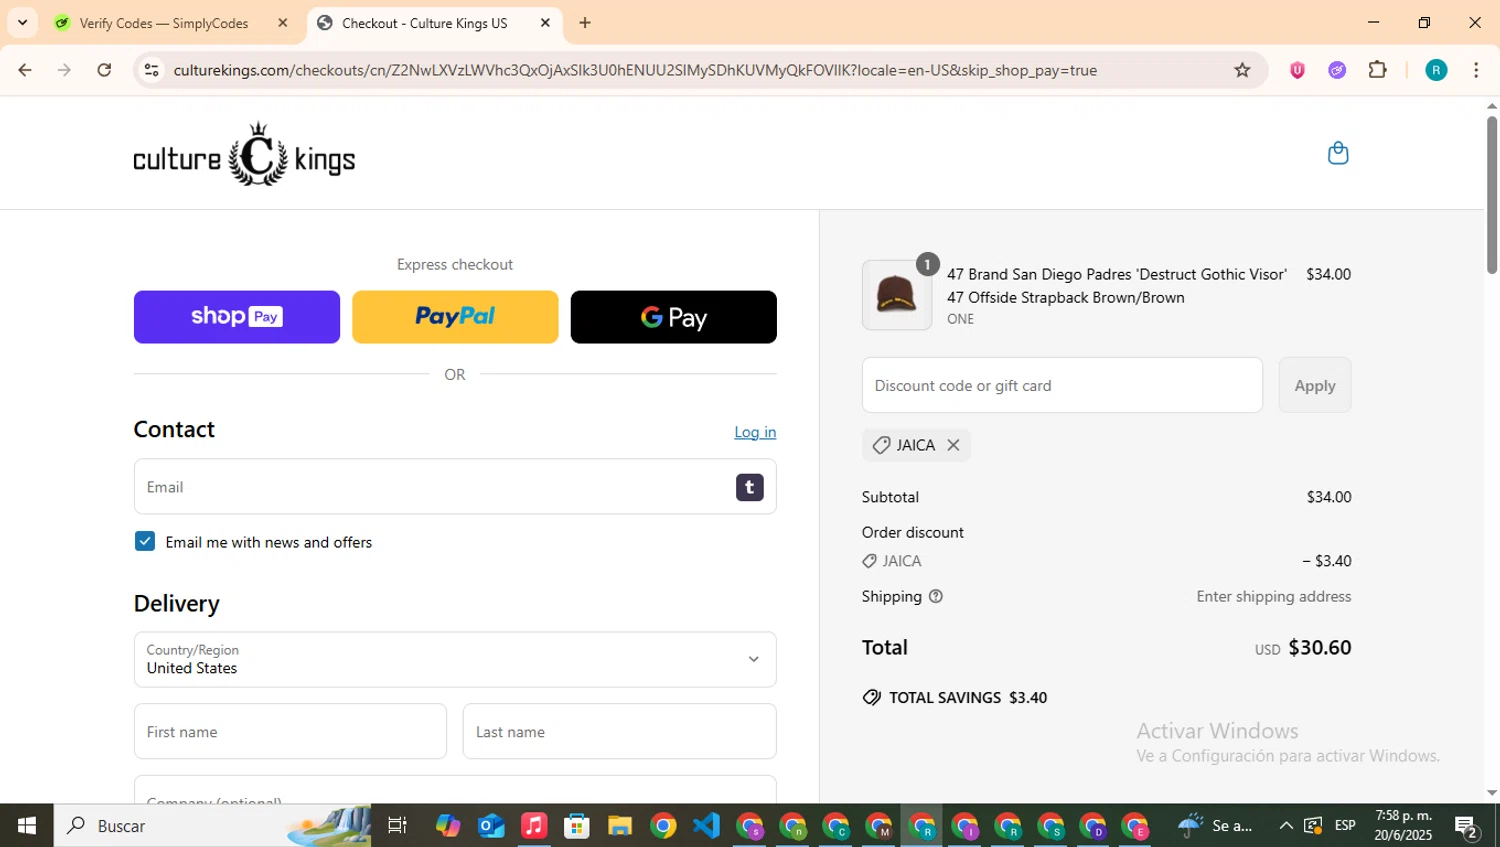The image size is (1500, 847).
Task: Click the Apply discount button
Action: coord(1315,385)
